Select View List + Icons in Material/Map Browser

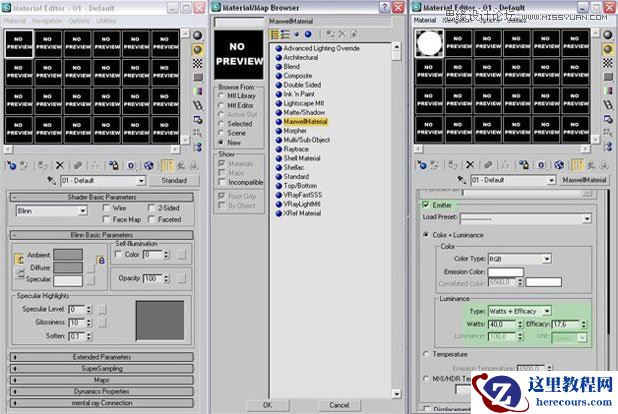click(285, 35)
